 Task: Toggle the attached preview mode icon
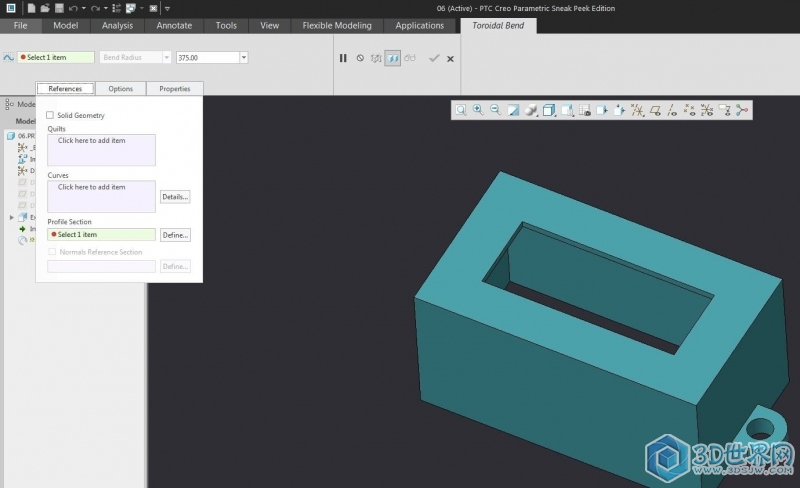click(392, 58)
